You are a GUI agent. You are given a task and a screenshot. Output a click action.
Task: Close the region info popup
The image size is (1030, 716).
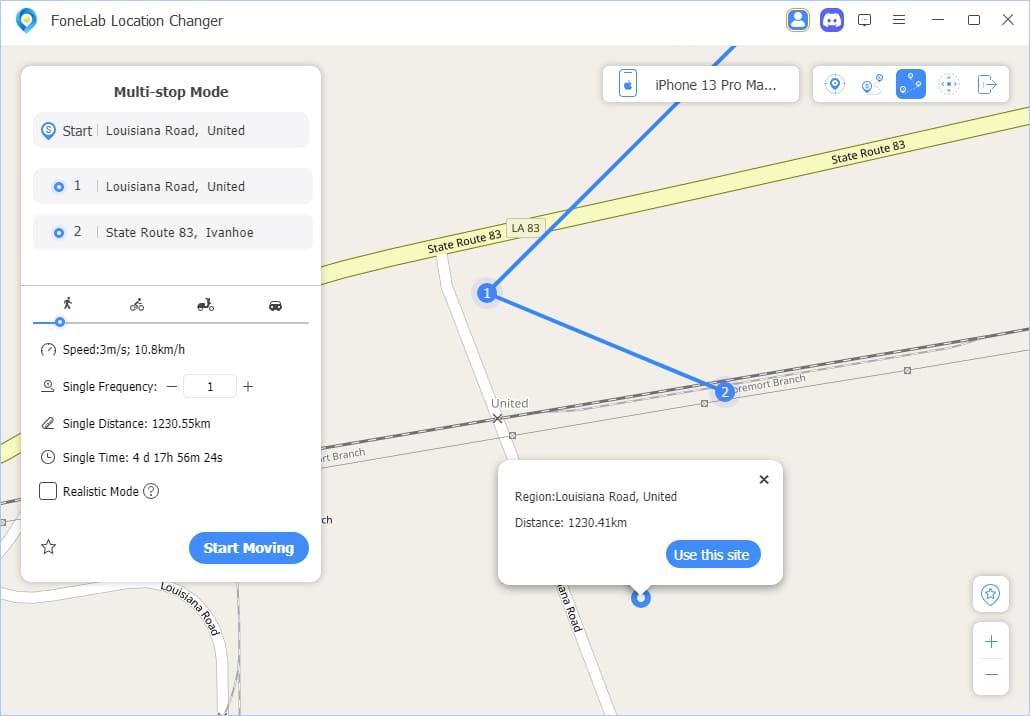764,480
